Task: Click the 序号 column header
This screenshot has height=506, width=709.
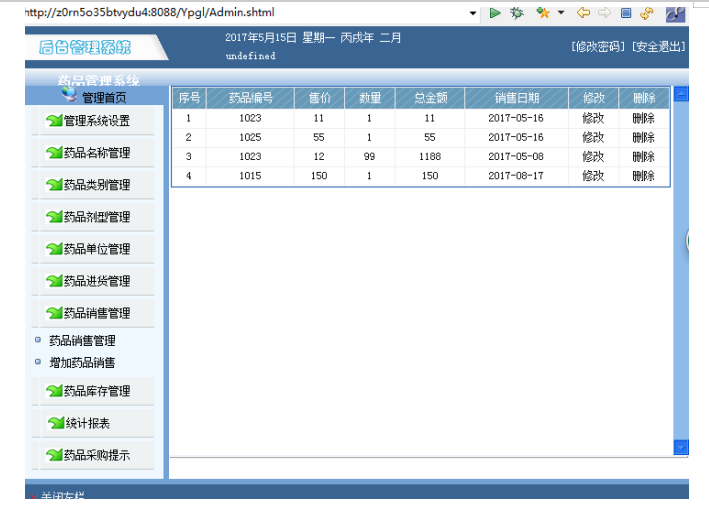Action: [189, 98]
